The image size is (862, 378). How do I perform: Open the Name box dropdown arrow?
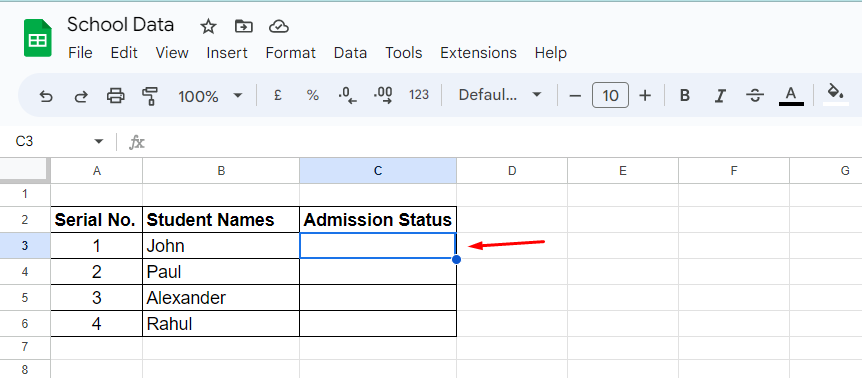click(98, 142)
